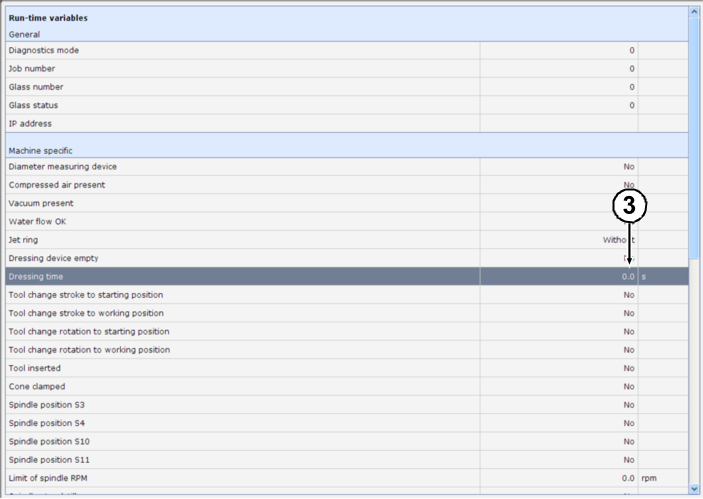The width and height of the screenshot is (703, 499).
Task: Click the Run-time variables title
Action: (x=48, y=18)
